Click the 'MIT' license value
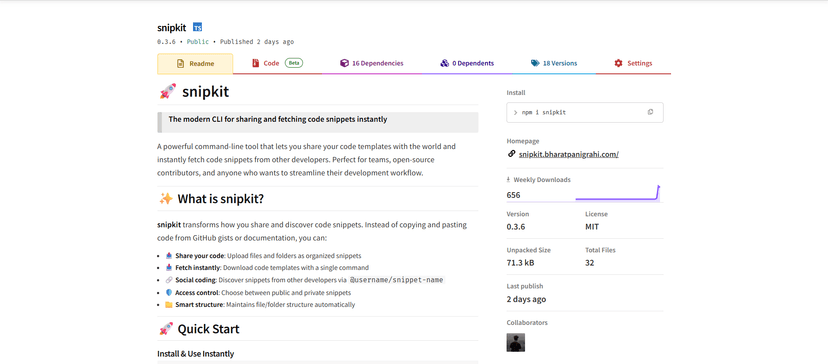The height and width of the screenshot is (364, 828). tap(592, 227)
